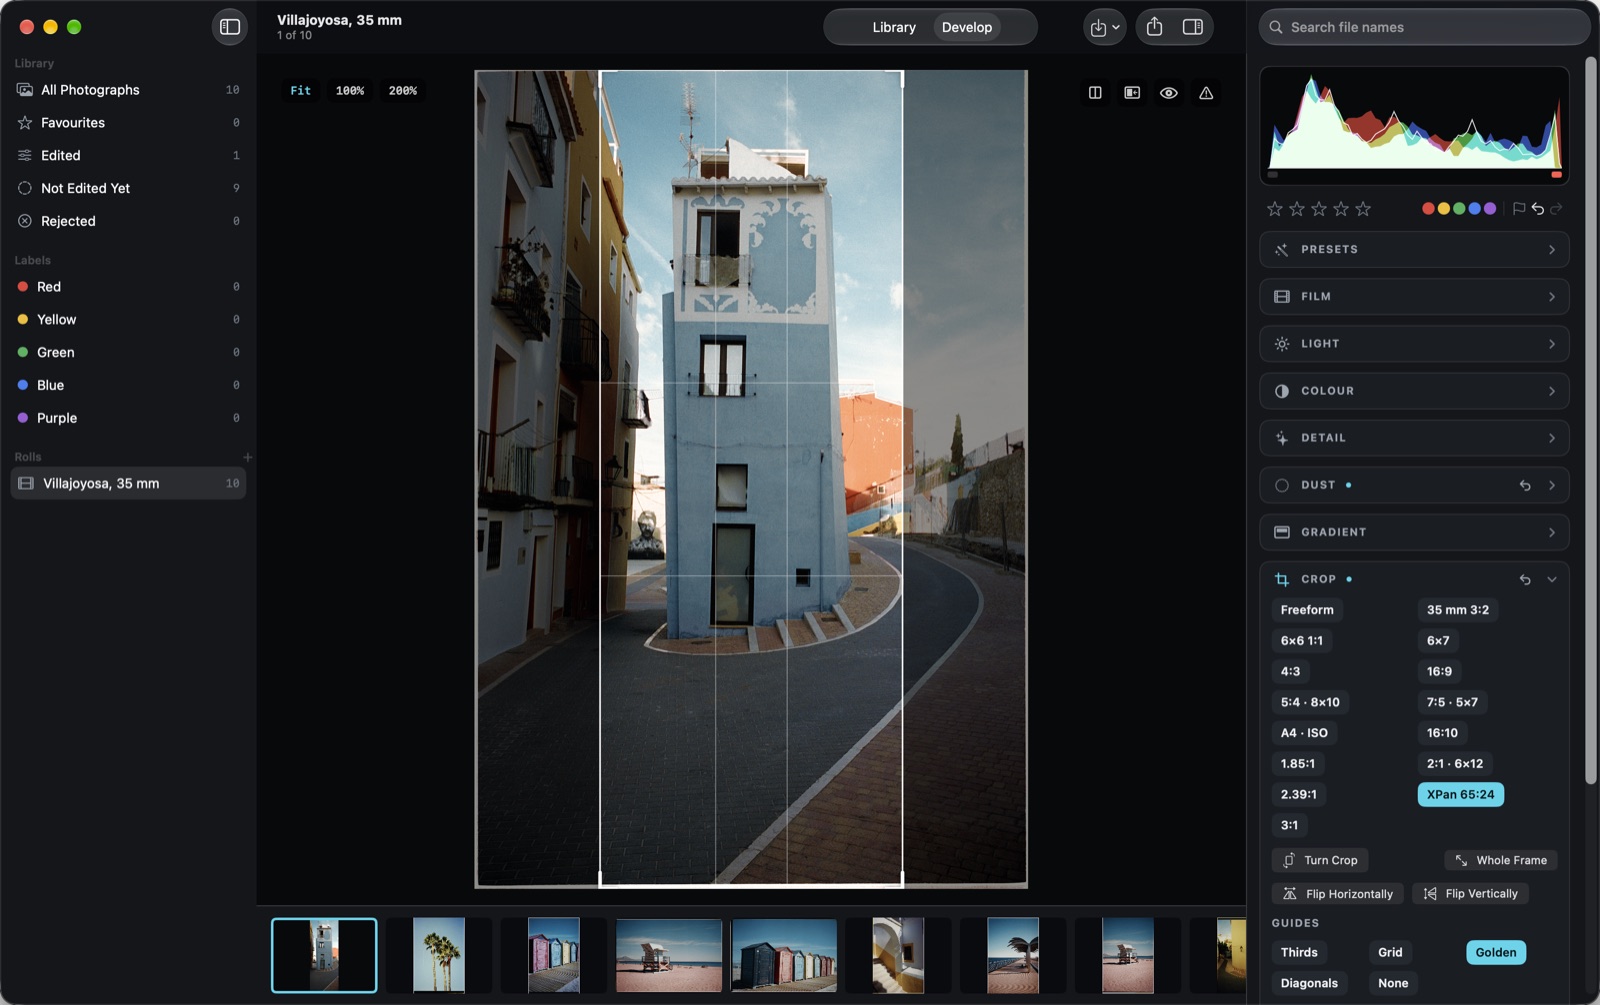Viewport: 1600px width, 1005px height.
Task: Select the palm trees thumbnail in filmstrip
Action: point(439,955)
